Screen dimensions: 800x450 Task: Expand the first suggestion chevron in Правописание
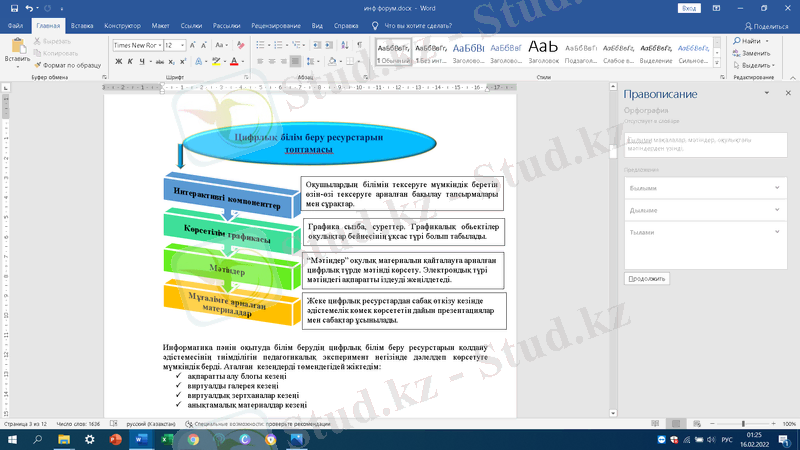[776, 188]
